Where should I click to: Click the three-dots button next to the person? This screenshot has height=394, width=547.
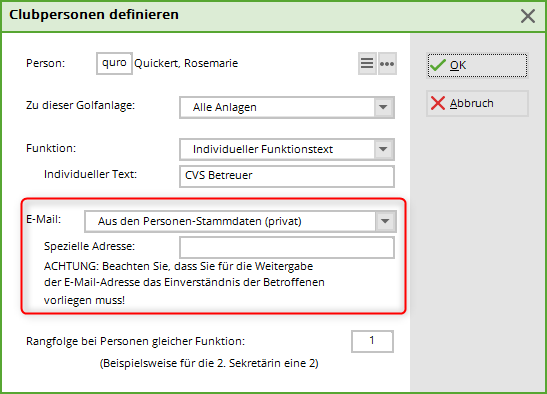pyautogui.click(x=387, y=64)
